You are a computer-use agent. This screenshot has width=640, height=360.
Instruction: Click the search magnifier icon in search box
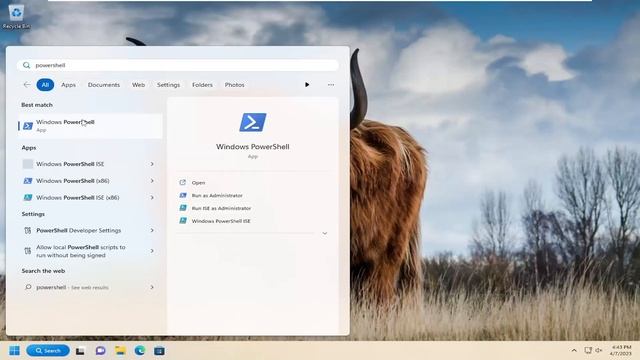27,65
